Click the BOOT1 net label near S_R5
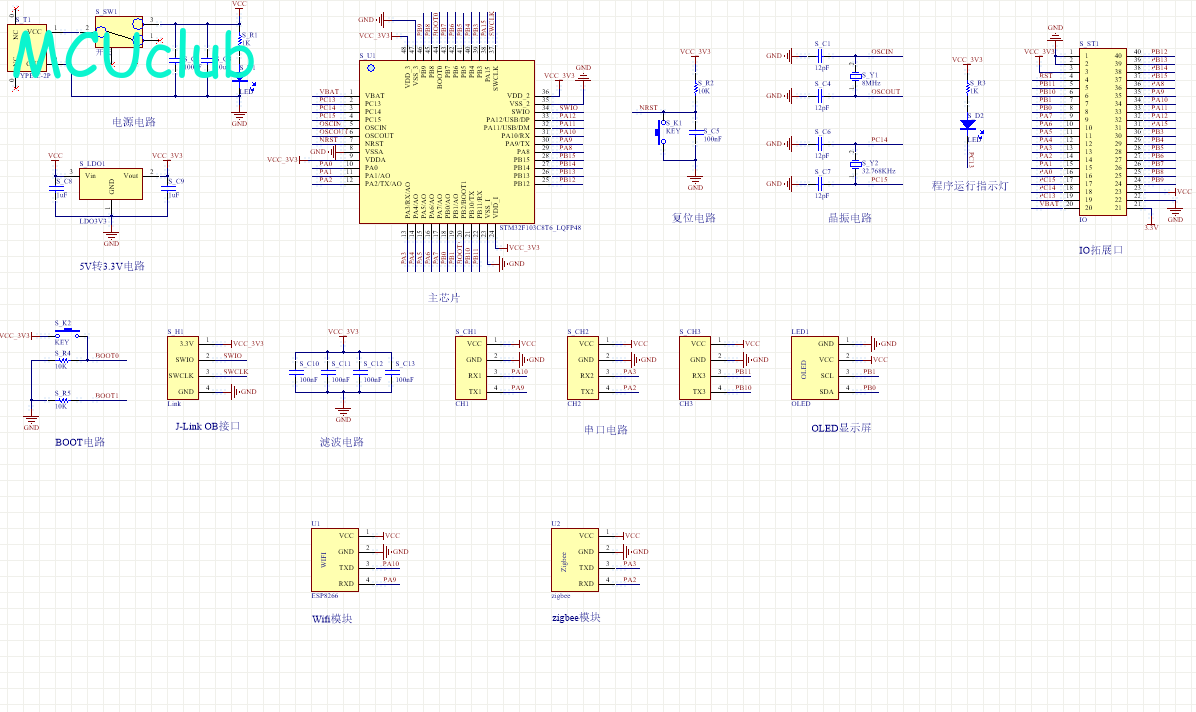Screen dimensions: 1196x712 pos(107,395)
